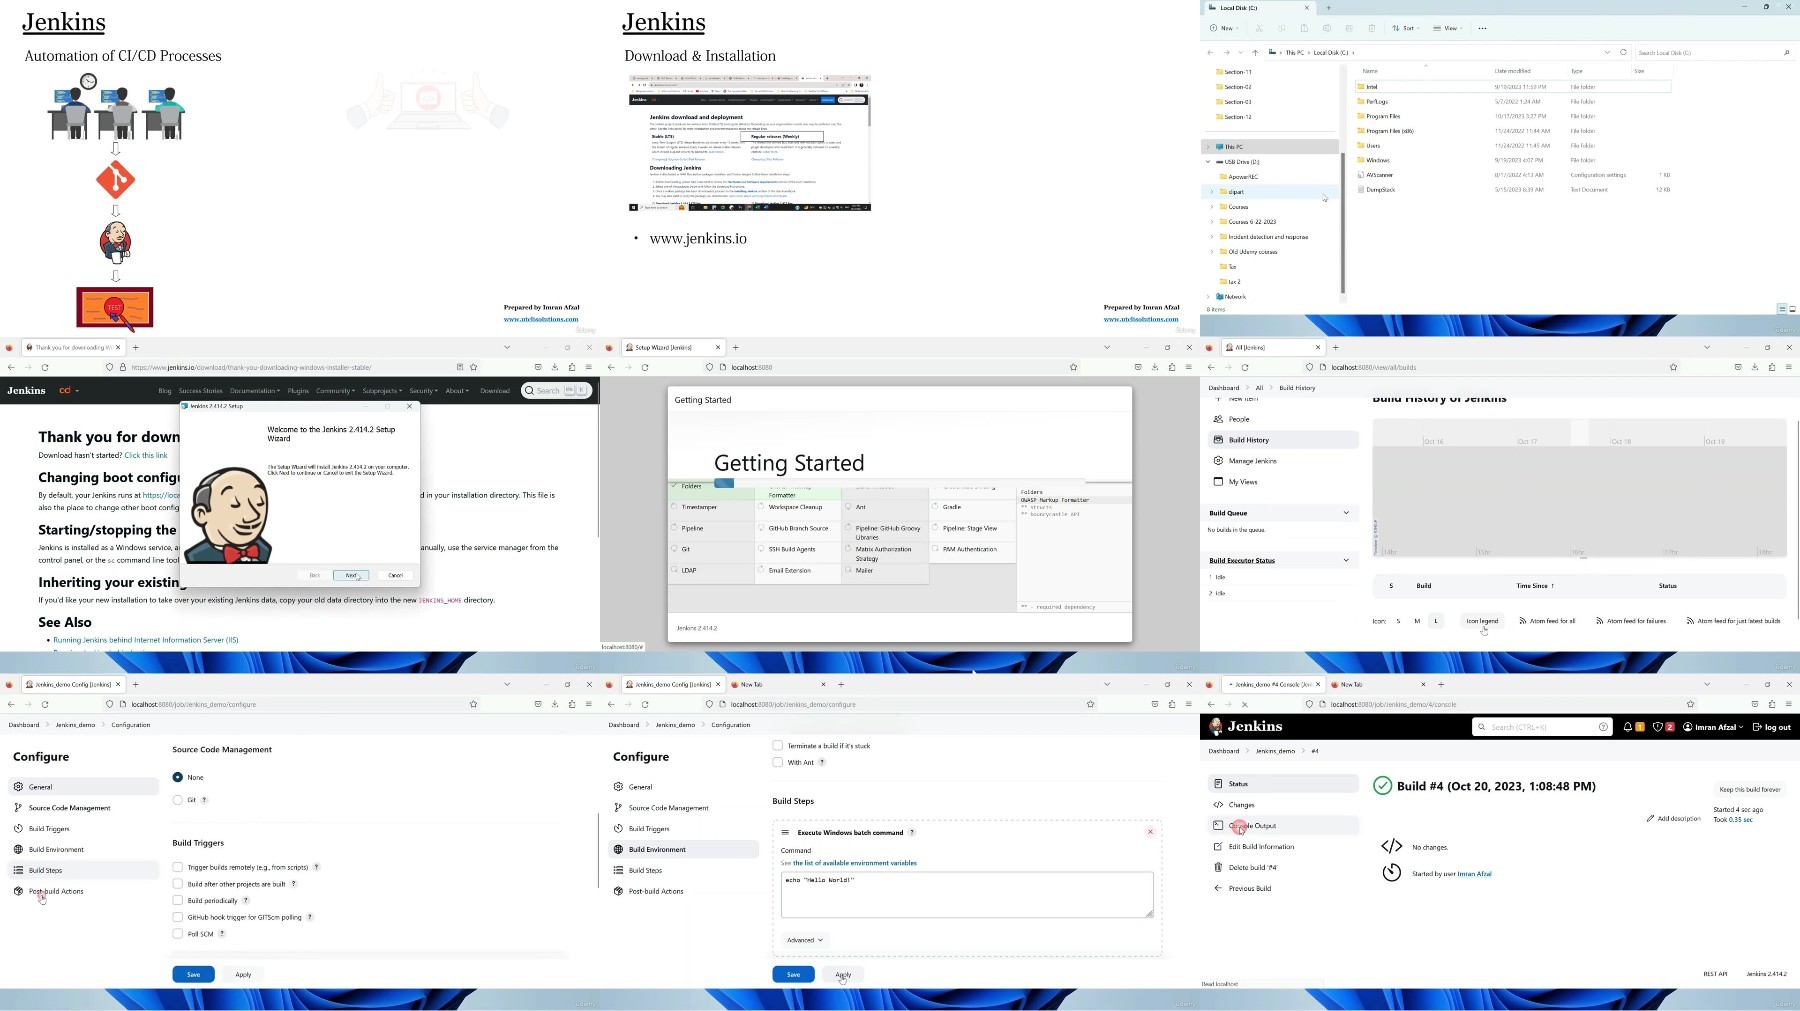Image resolution: width=1800 pixels, height=1011 pixels.
Task: Open the Imran Afzal user dropdown
Action: (x=1713, y=727)
